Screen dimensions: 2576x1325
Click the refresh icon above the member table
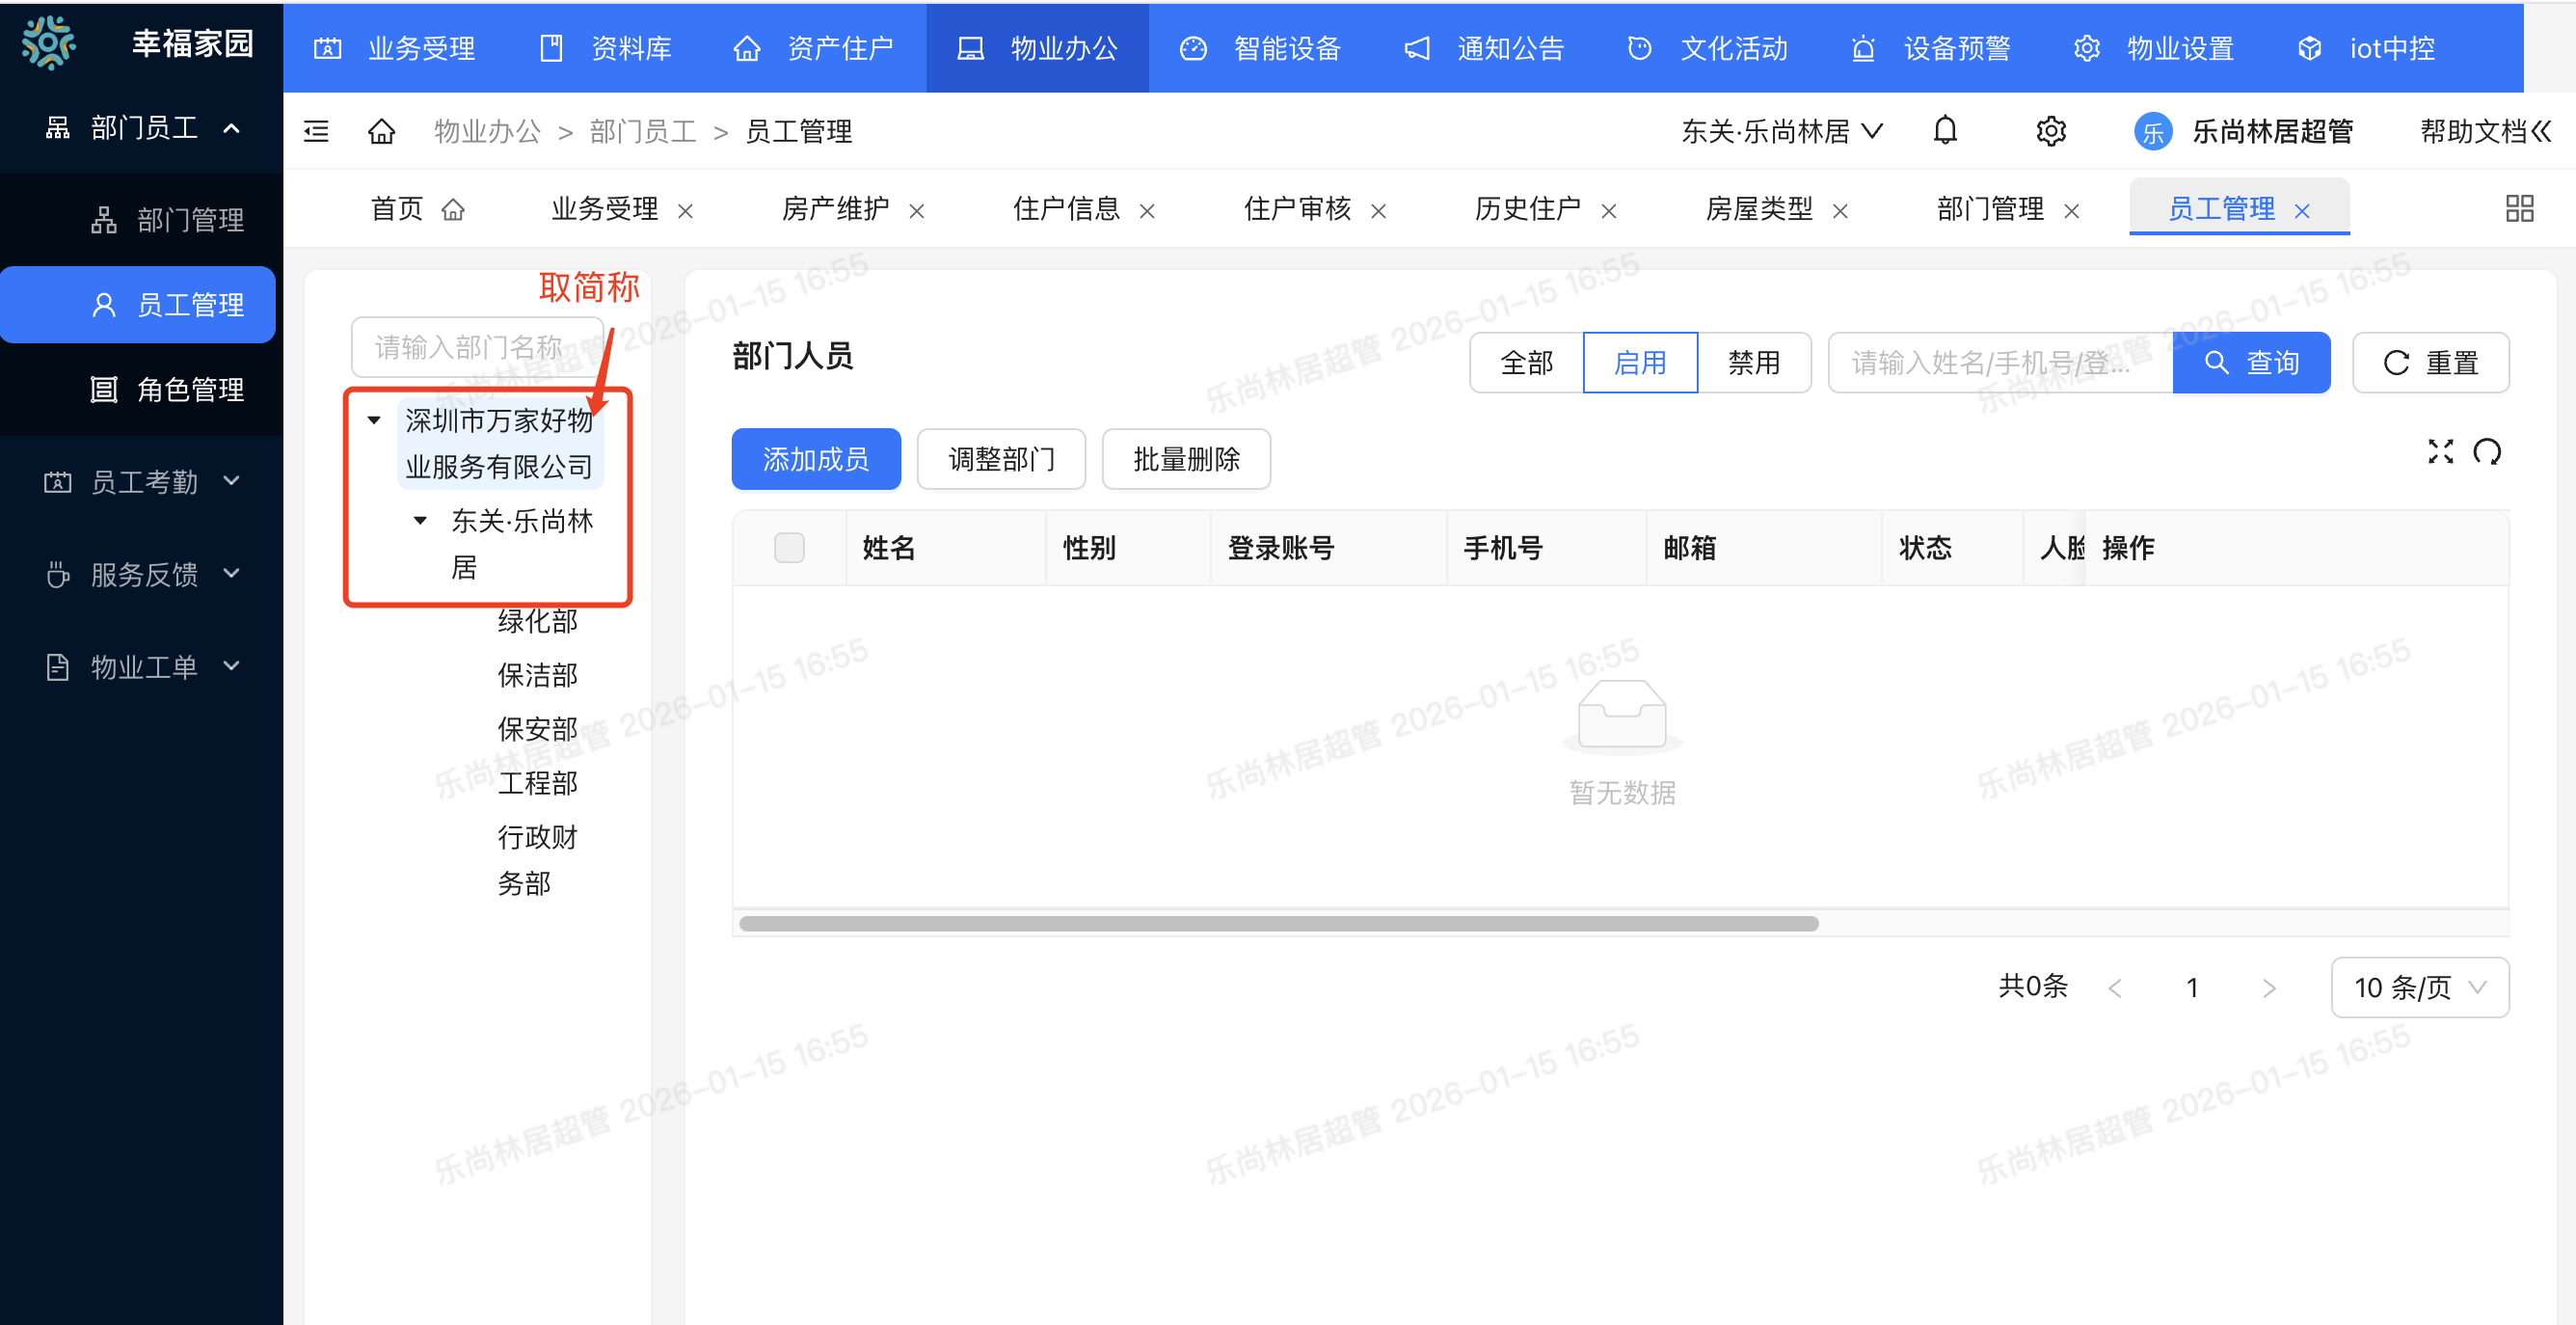[x=2489, y=452]
